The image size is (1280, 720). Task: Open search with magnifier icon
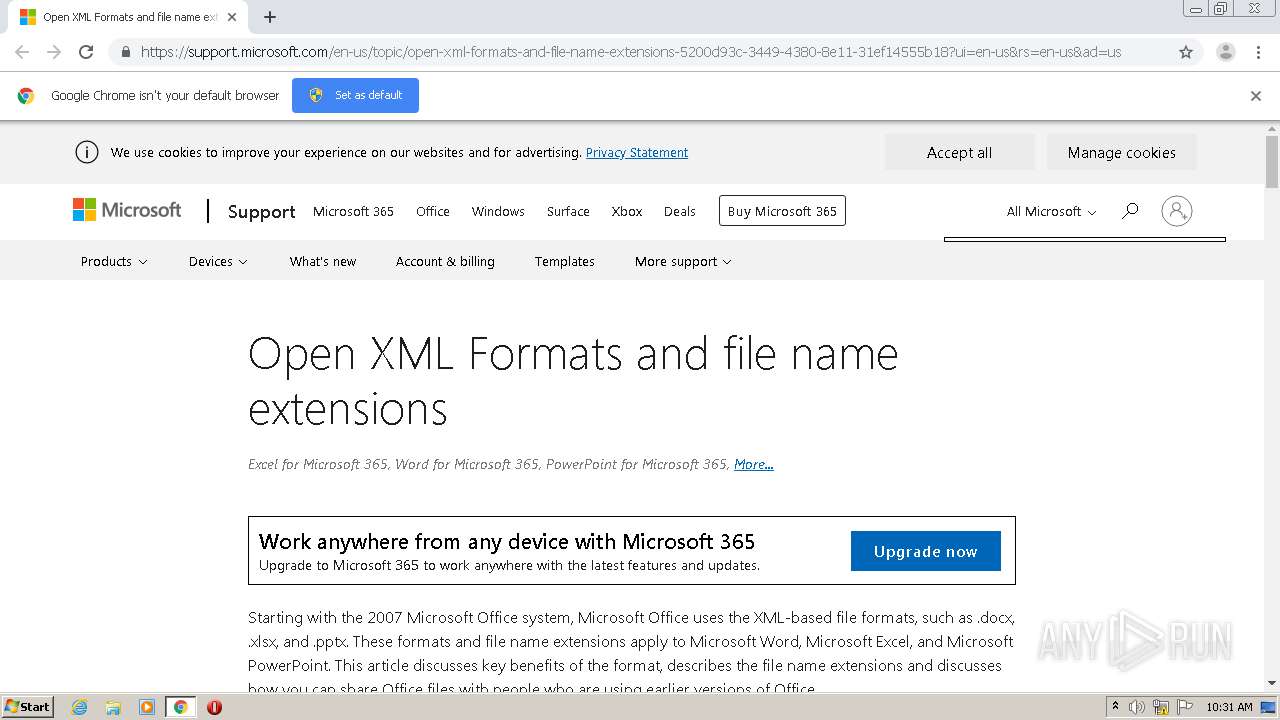1130,211
